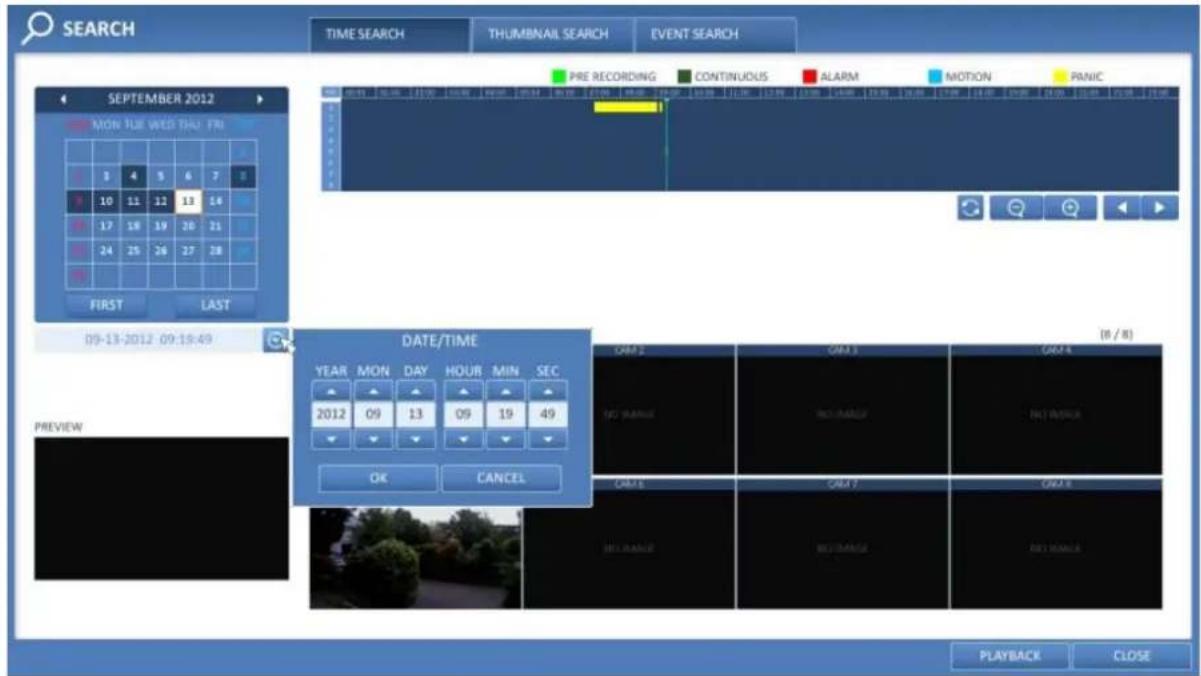Increase the MON value
Screen dimensions: 1201x676
373,390
